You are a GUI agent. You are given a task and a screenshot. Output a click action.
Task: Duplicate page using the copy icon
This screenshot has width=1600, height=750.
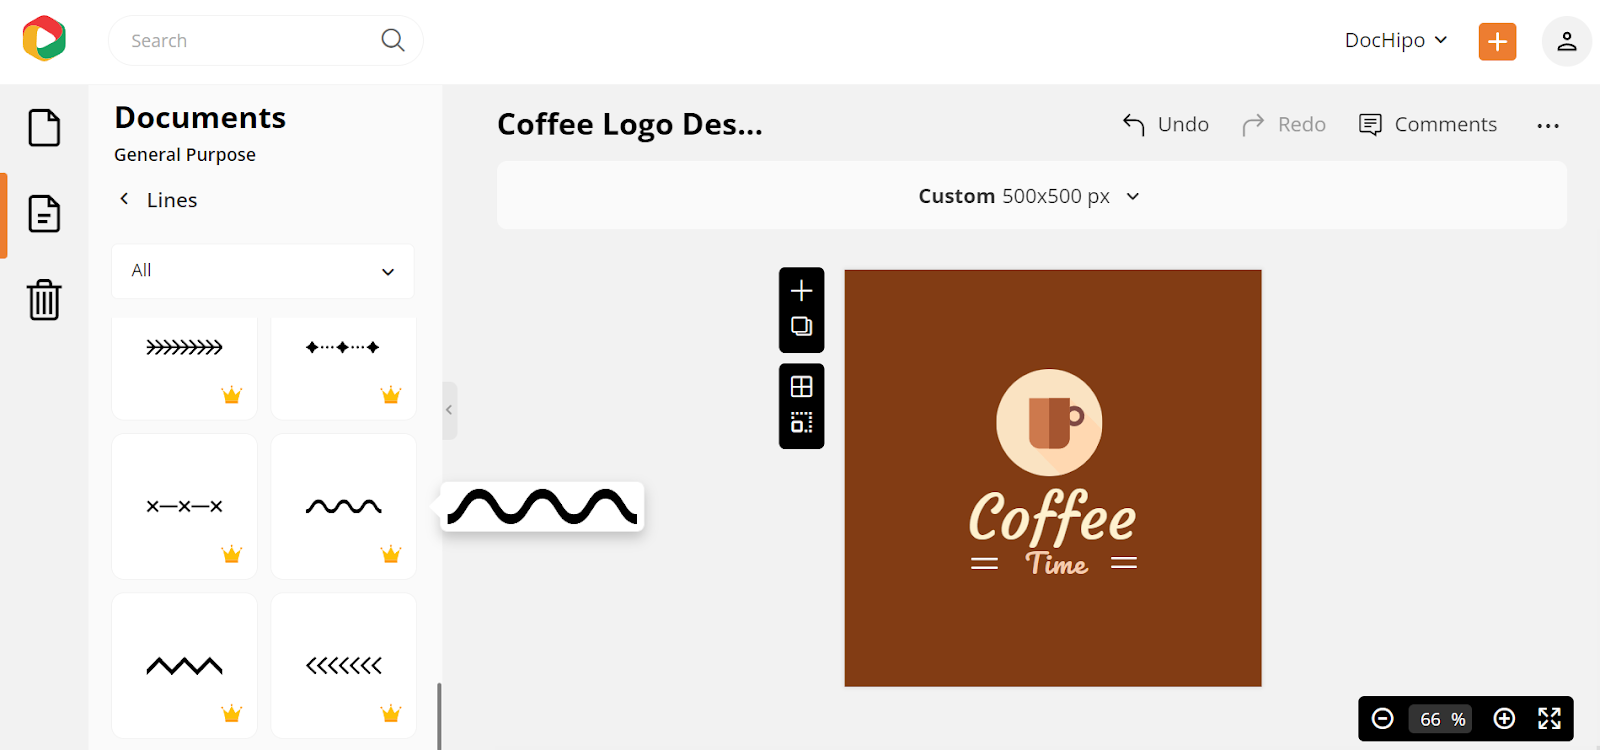(801, 326)
